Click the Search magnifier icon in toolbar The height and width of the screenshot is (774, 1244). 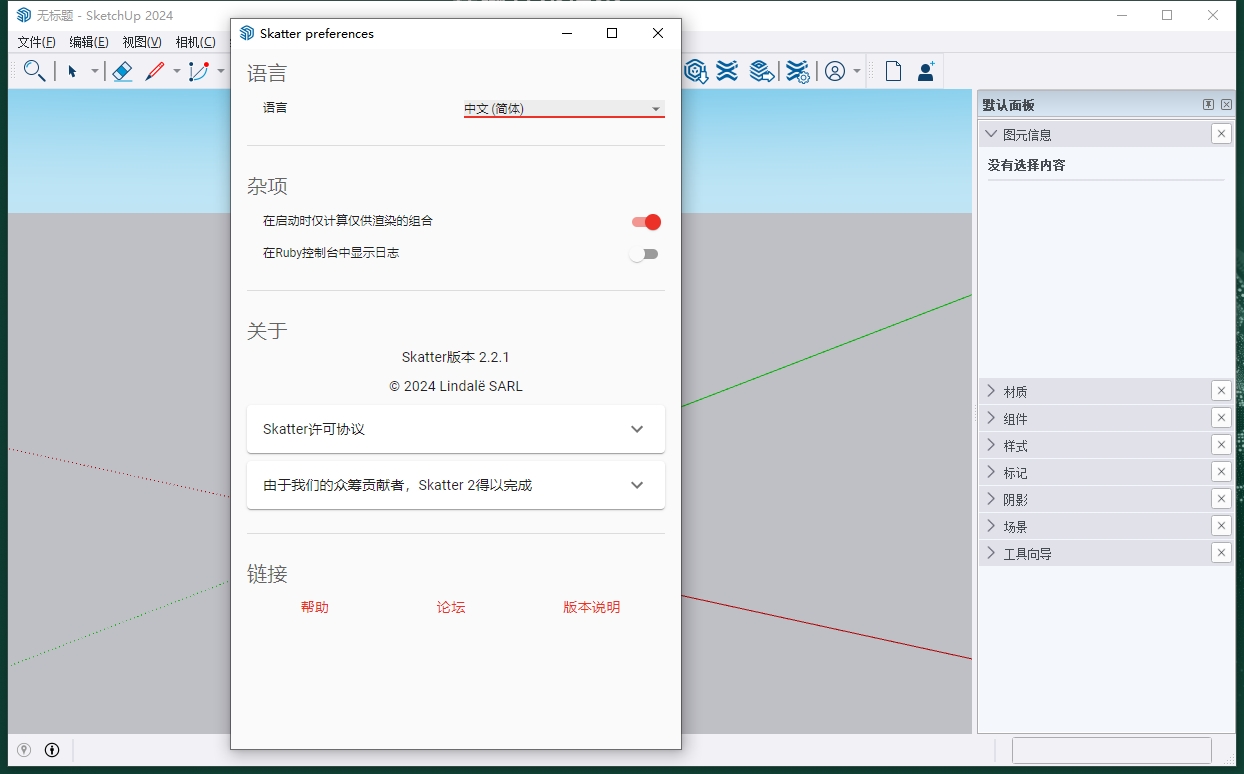[34, 71]
